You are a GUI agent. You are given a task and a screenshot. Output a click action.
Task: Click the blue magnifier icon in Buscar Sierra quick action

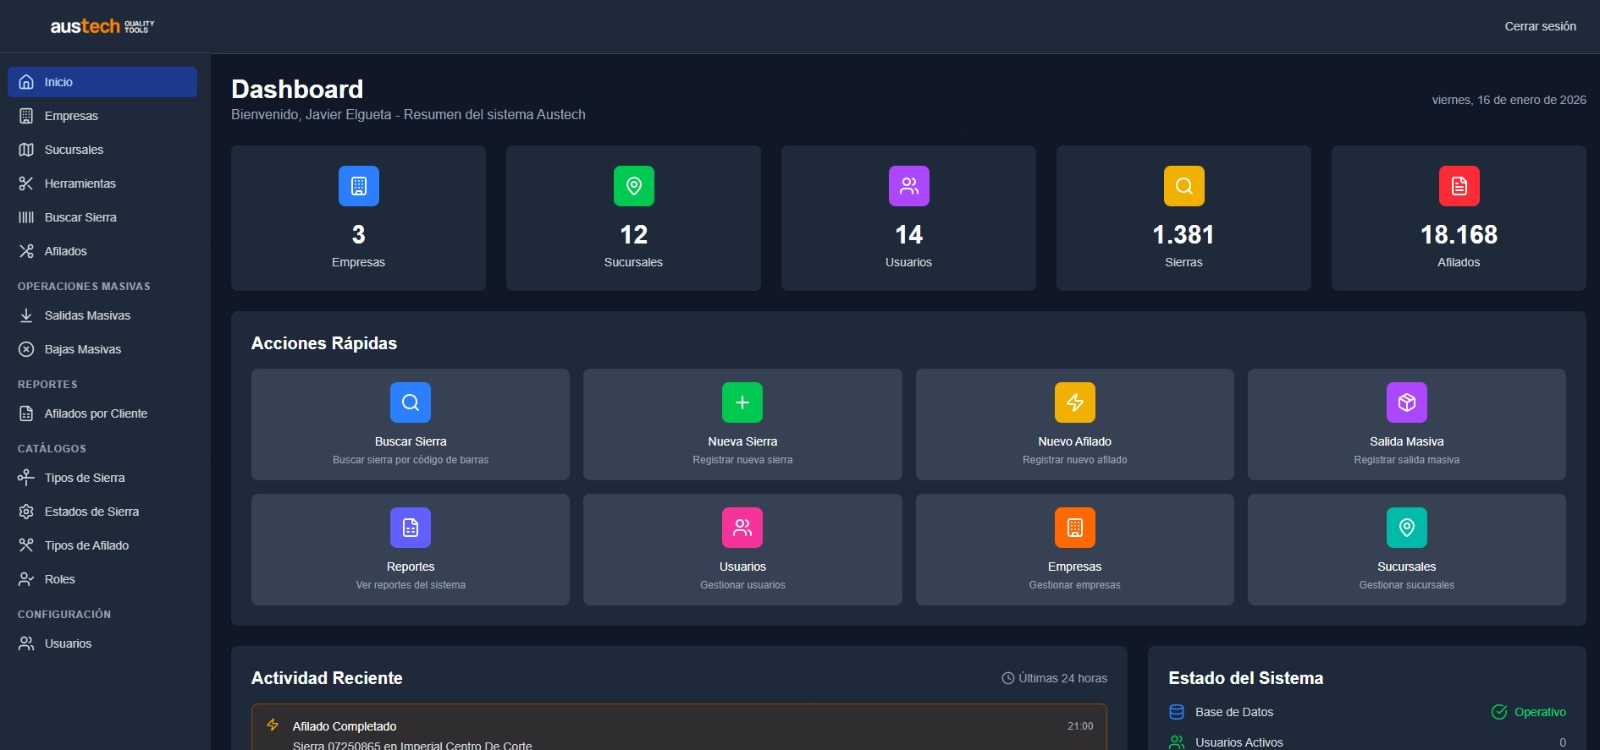click(x=411, y=403)
